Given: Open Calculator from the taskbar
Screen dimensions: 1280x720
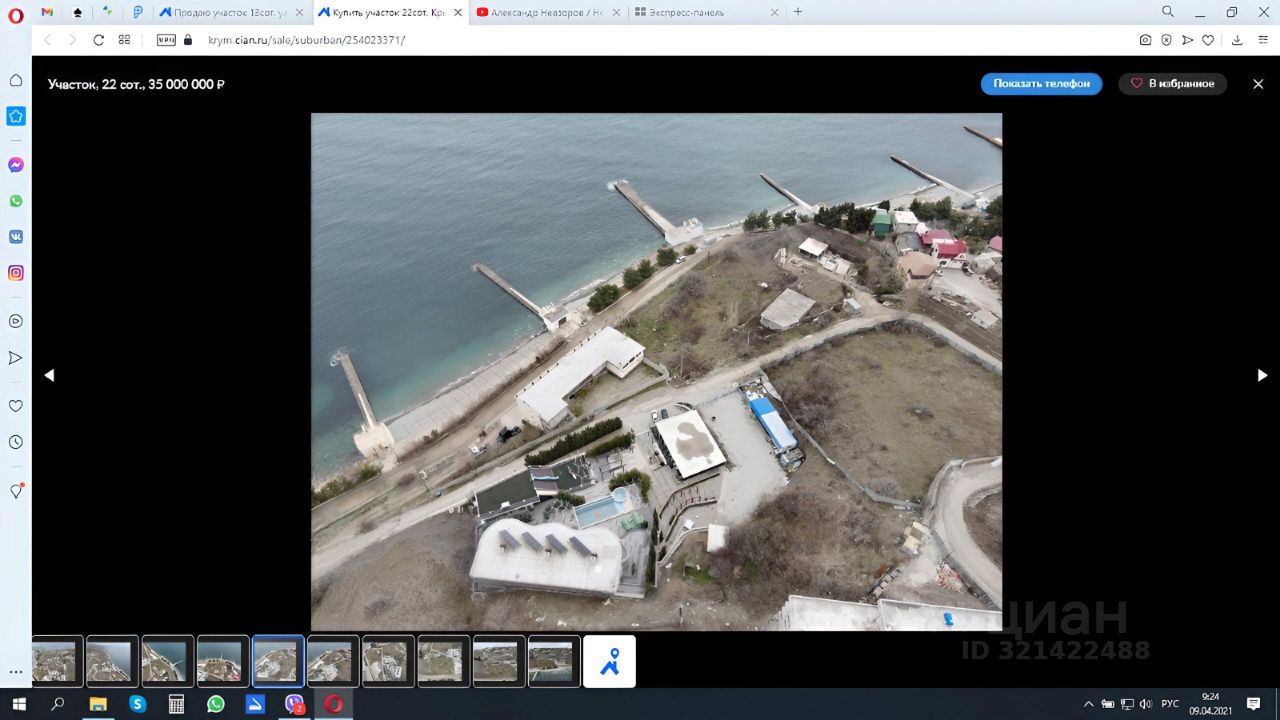Looking at the screenshot, I should click(x=176, y=704).
